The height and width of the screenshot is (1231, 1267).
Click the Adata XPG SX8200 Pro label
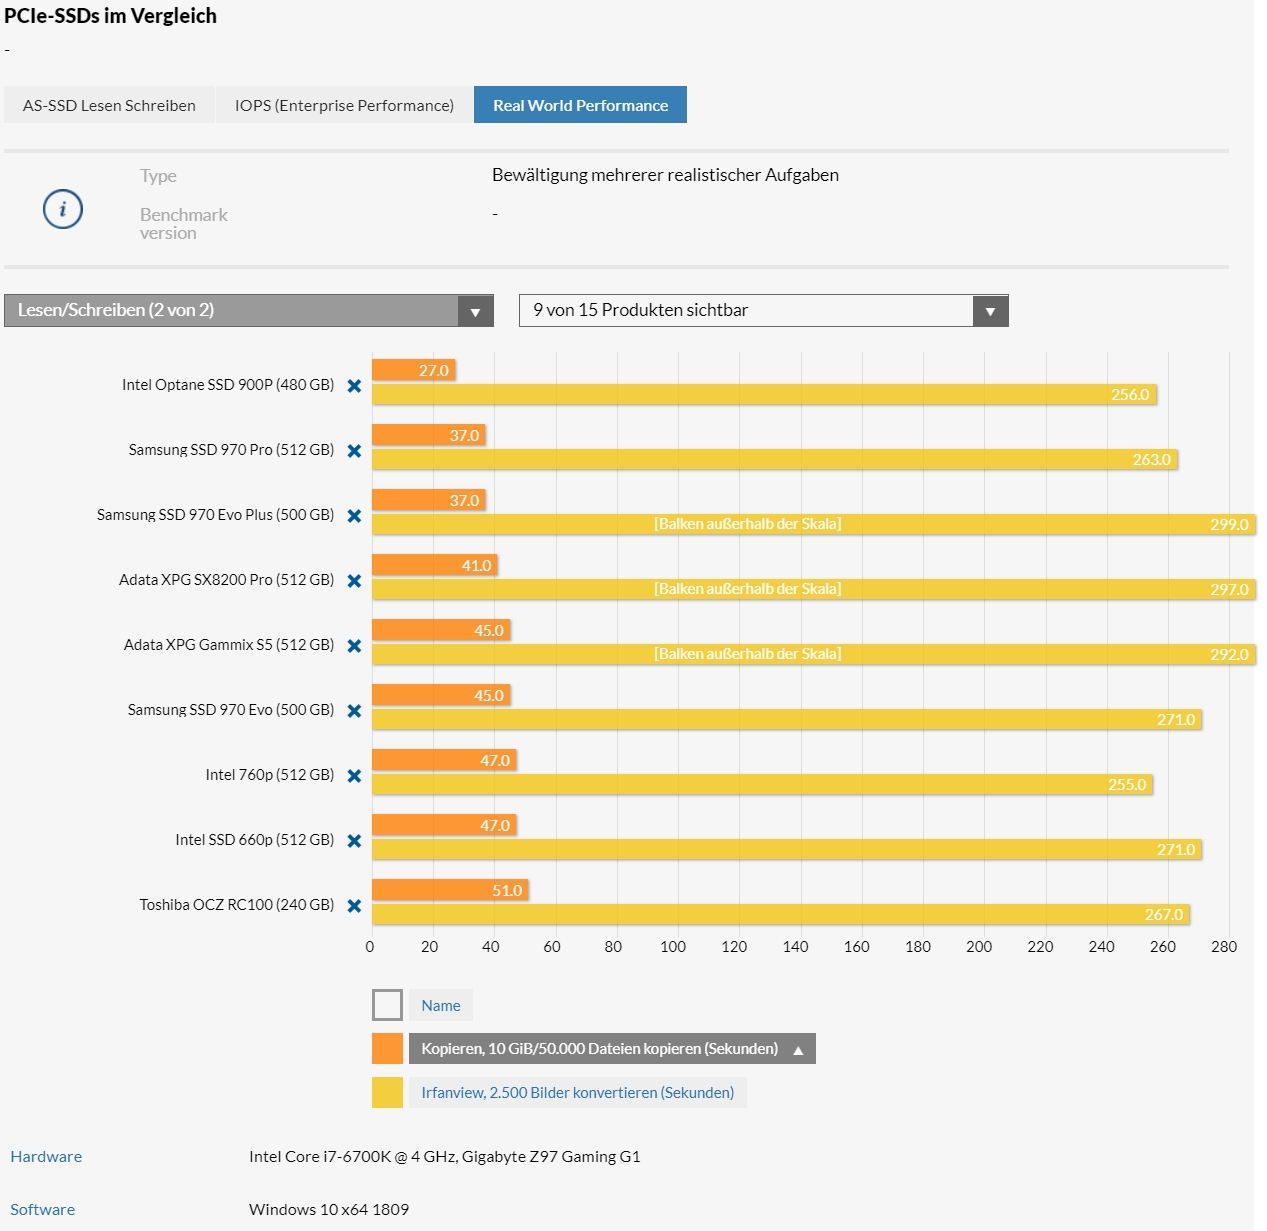(226, 580)
